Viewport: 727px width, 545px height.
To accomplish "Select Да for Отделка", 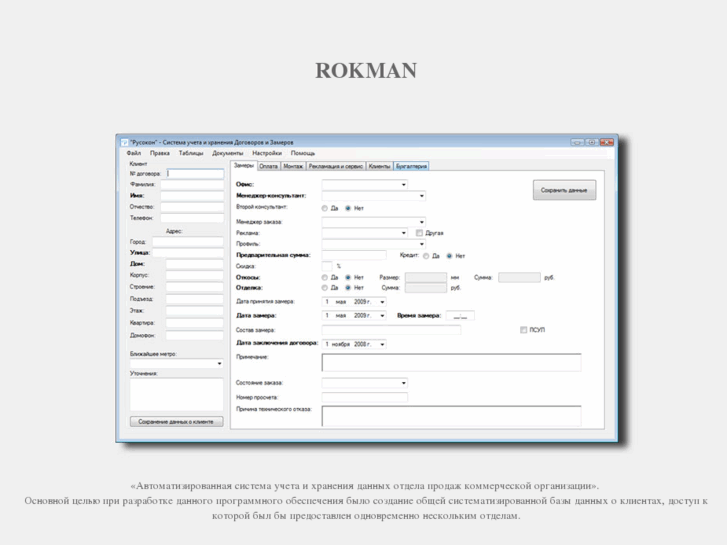I will (x=325, y=288).
